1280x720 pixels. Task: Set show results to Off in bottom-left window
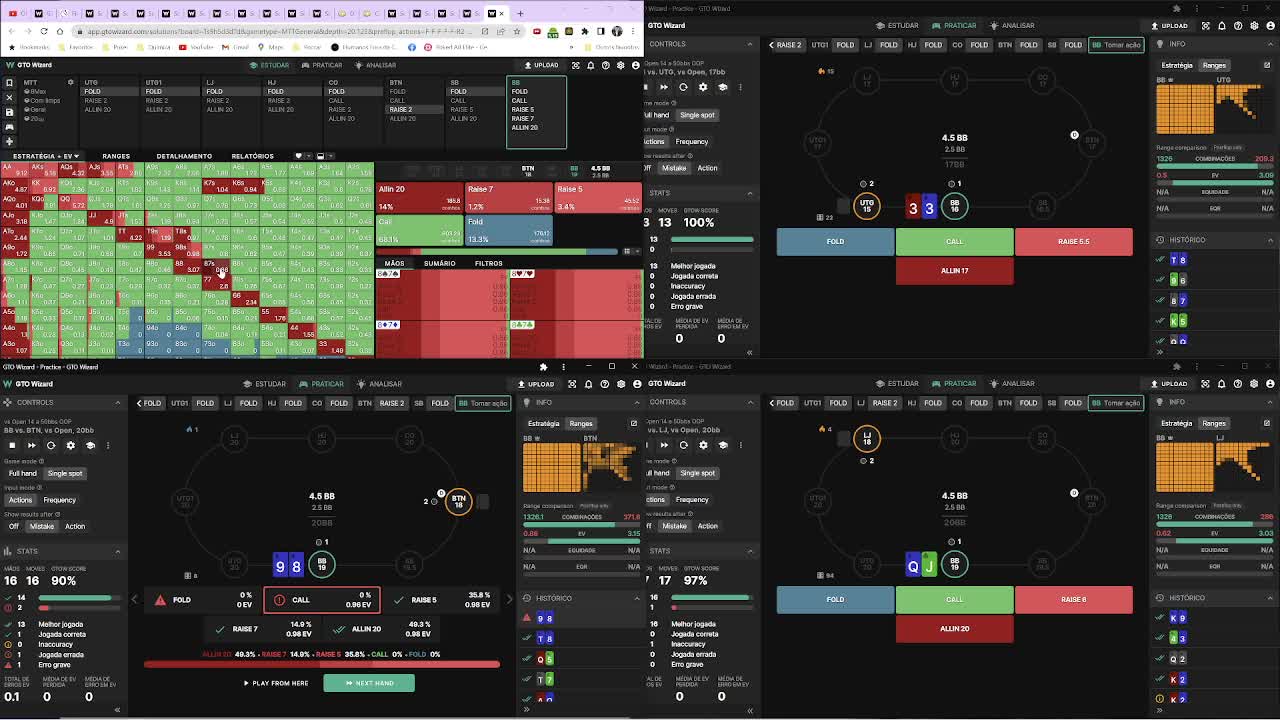14,526
